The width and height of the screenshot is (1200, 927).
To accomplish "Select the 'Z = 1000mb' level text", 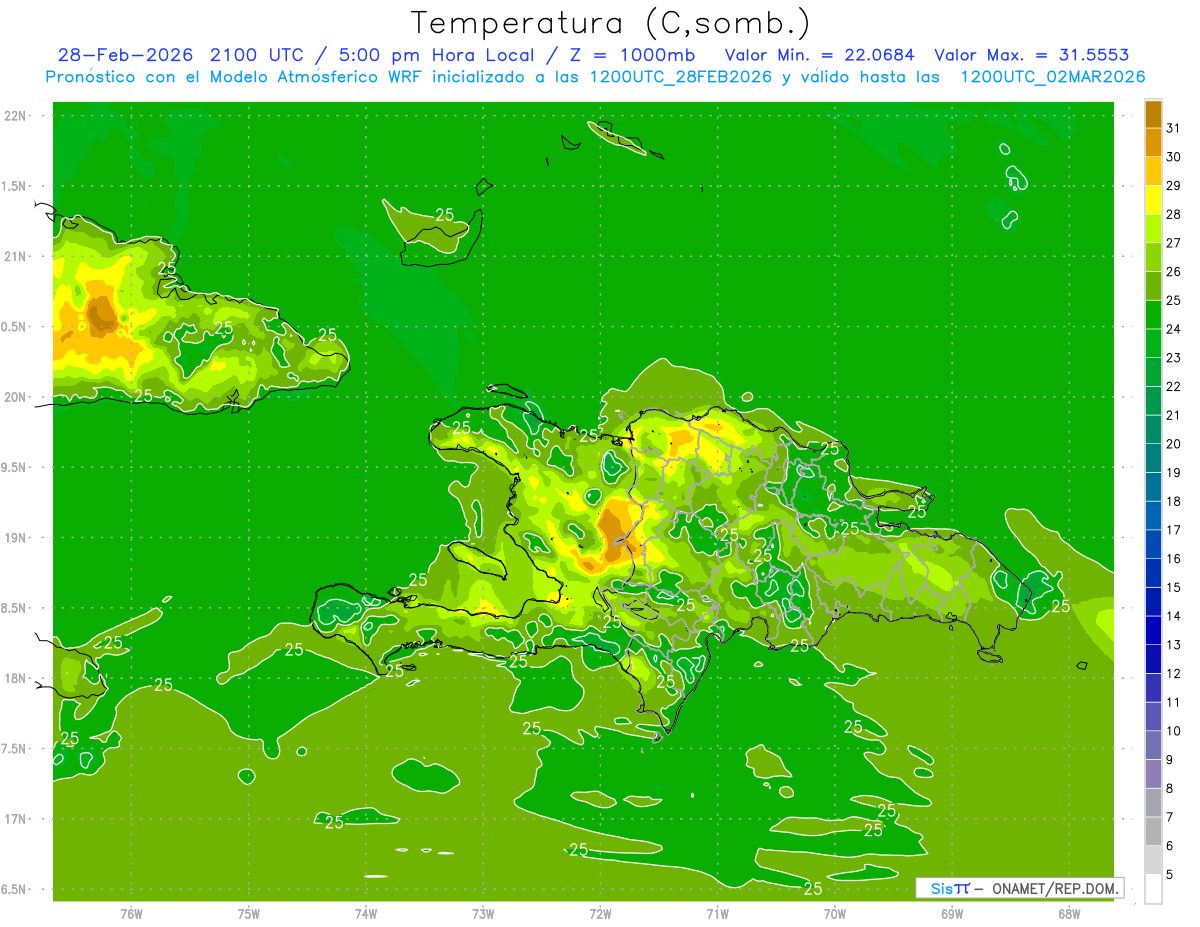I will click(x=631, y=55).
